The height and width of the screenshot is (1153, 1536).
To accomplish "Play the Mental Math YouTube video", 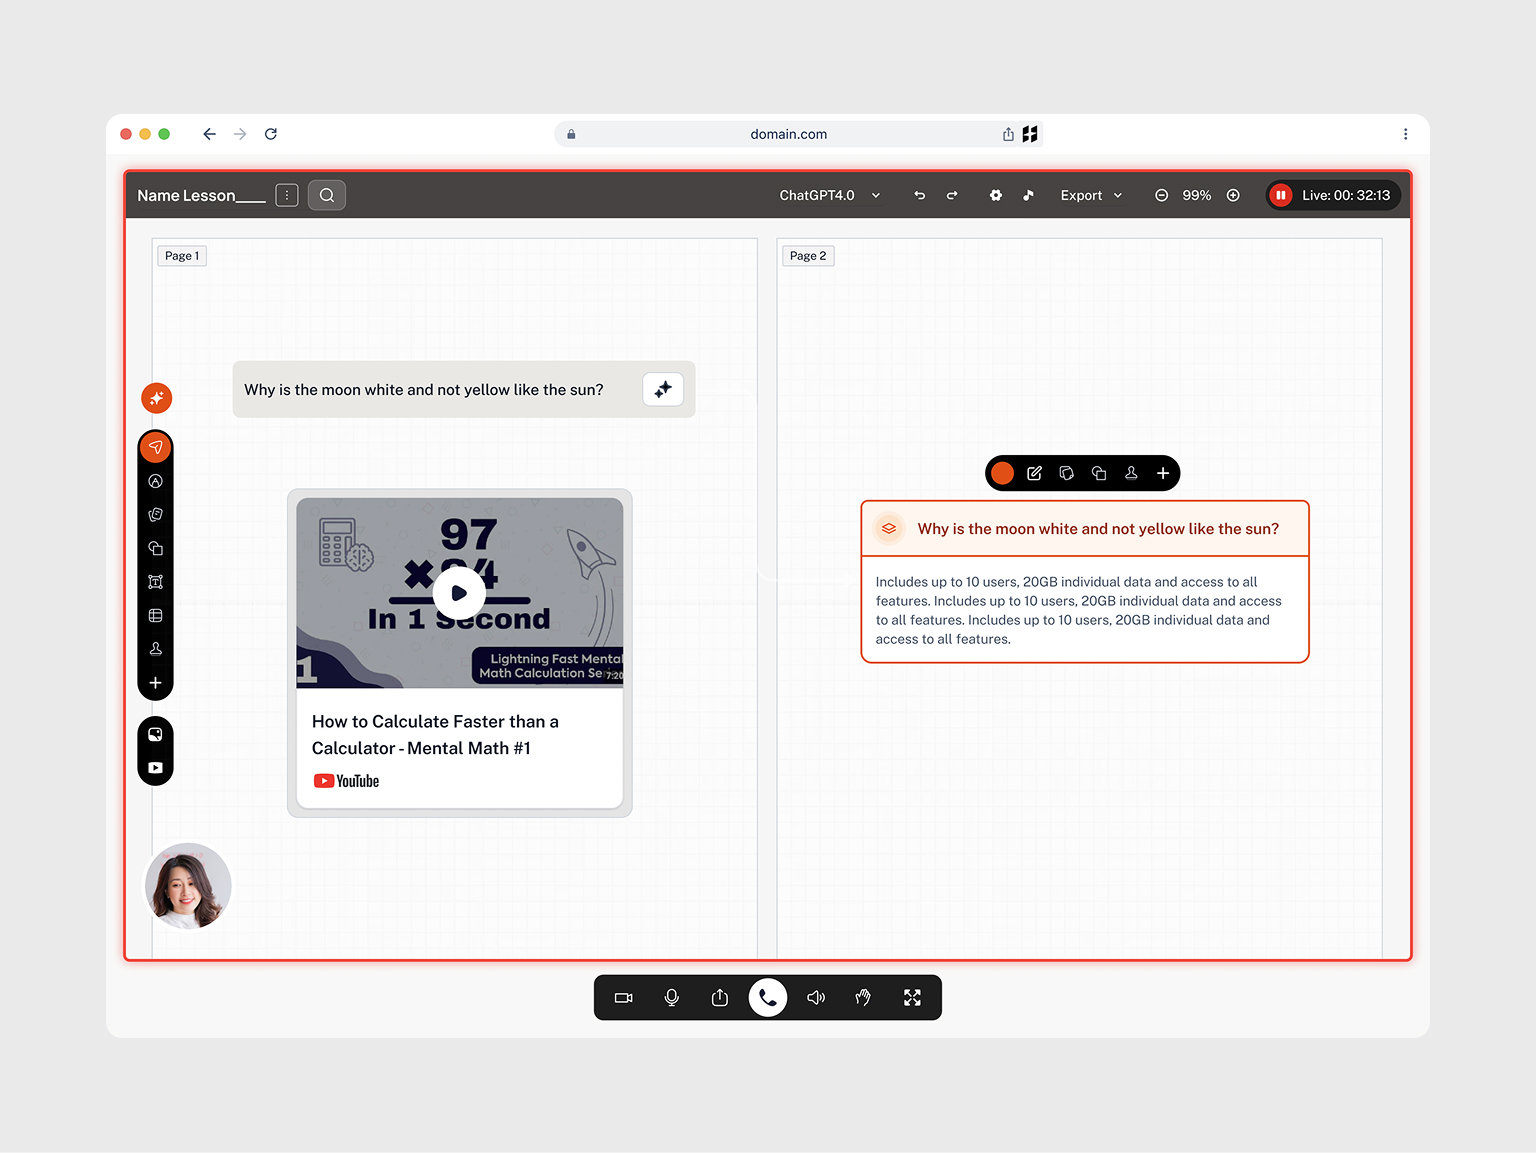I will (459, 593).
